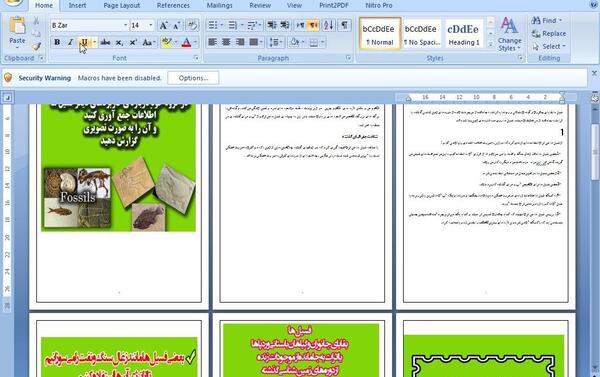Expand the Clipboard pane launcher
This screenshot has height=377, width=600.
pyautogui.click(x=41, y=58)
